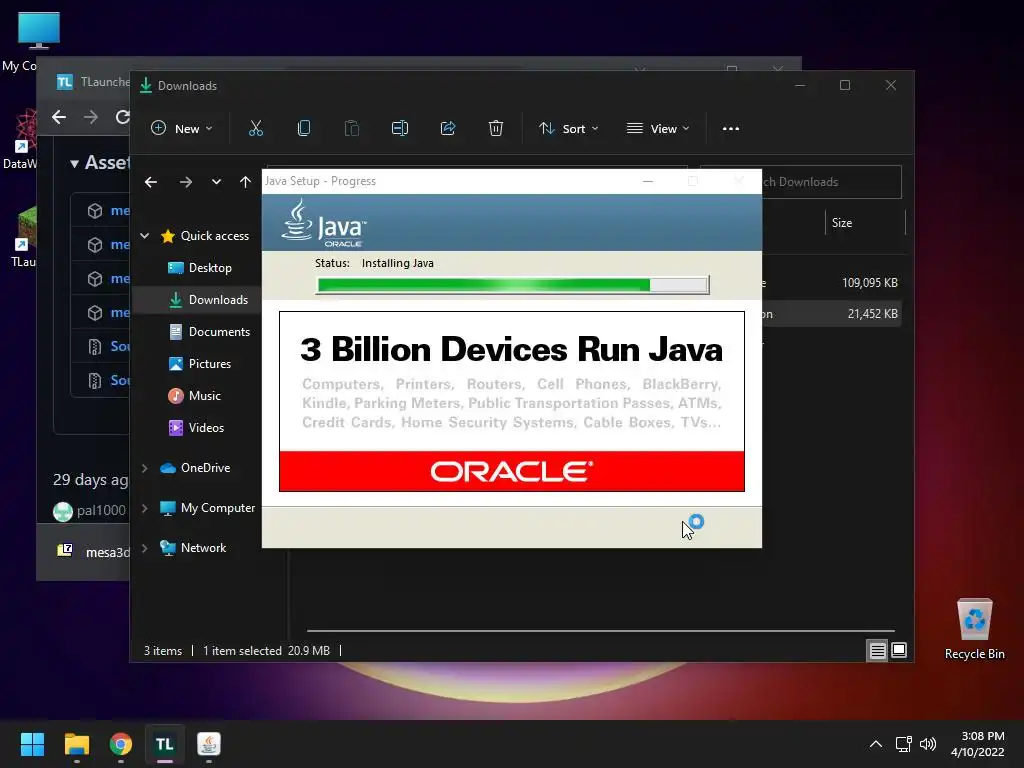Open the See more (three dots) menu
The width and height of the screenshot is (1024, 768).
click(x=731, y=129)
